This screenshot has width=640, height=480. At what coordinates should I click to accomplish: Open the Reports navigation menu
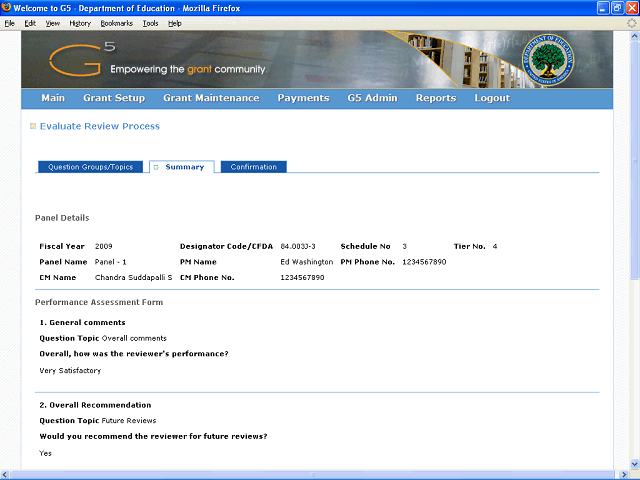click(x=436, y=98)
